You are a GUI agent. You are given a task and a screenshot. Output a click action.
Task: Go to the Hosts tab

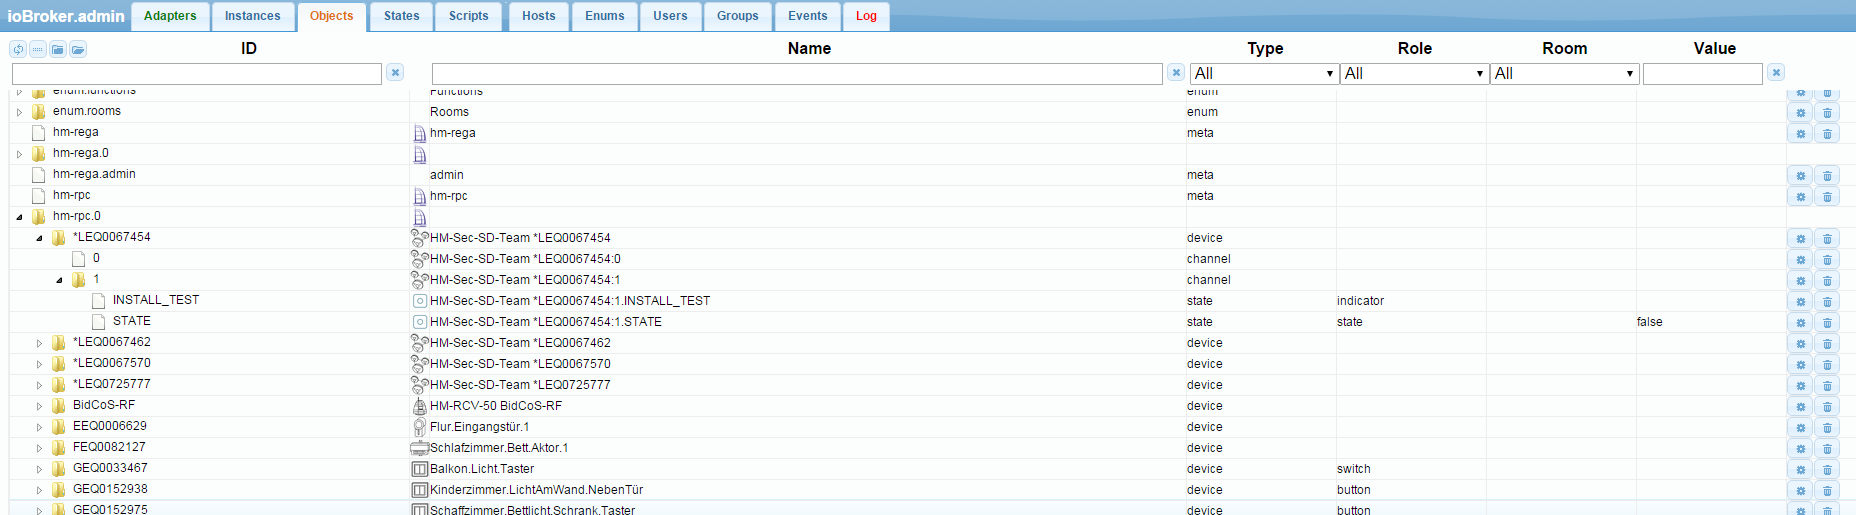pos(539,16)
